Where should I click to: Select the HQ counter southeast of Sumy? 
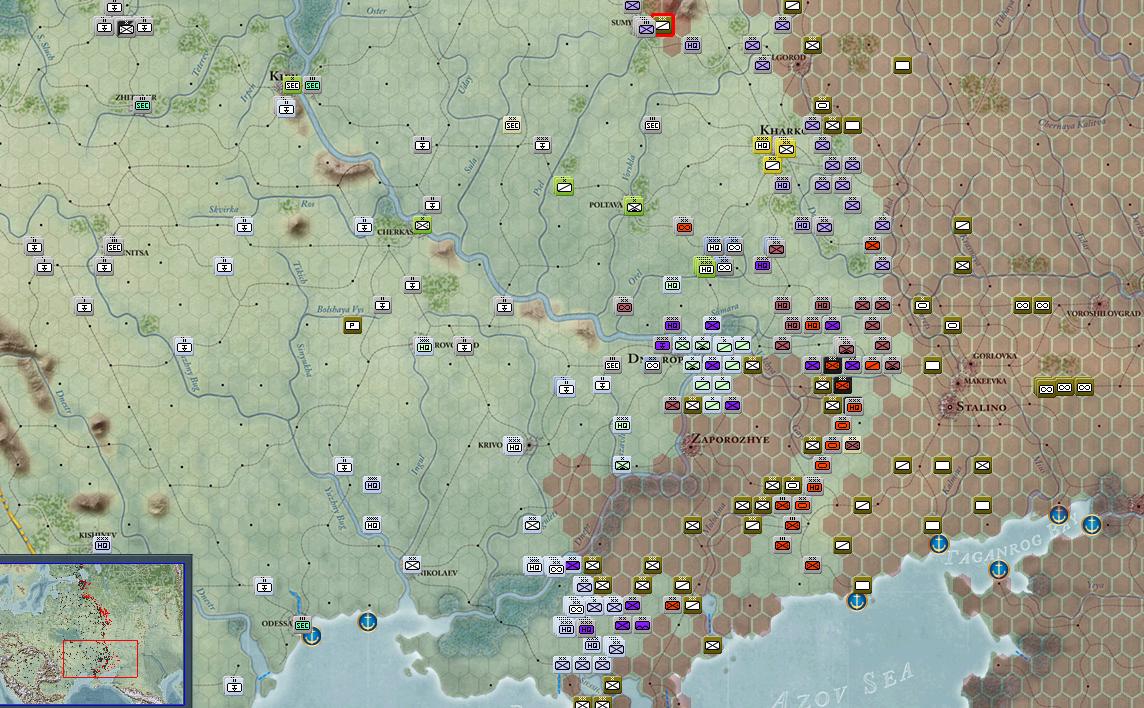pos(693,45)
